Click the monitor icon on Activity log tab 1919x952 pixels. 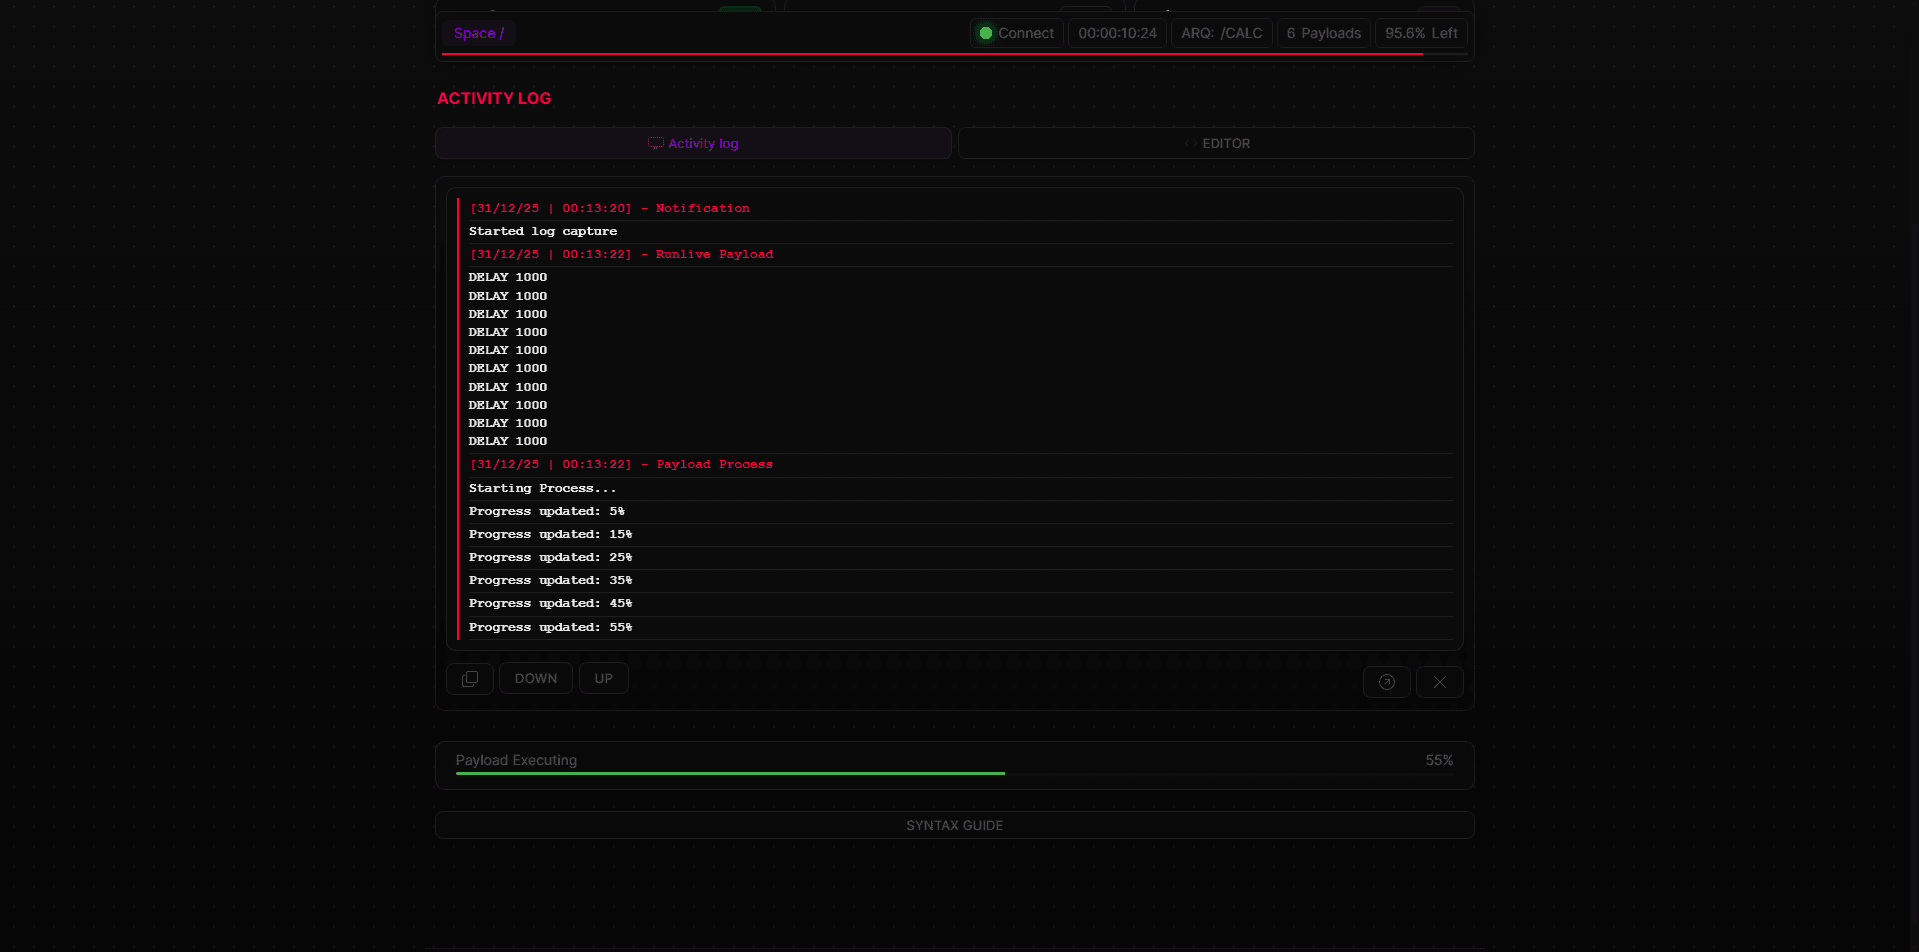(x=655, y=143)
